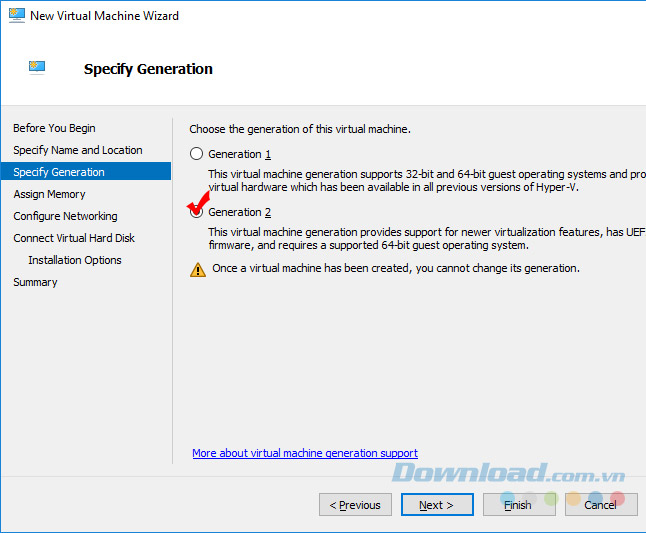Select the Specify Generation step
Viewport: 646px width, 533px height.
click(59, 172)
